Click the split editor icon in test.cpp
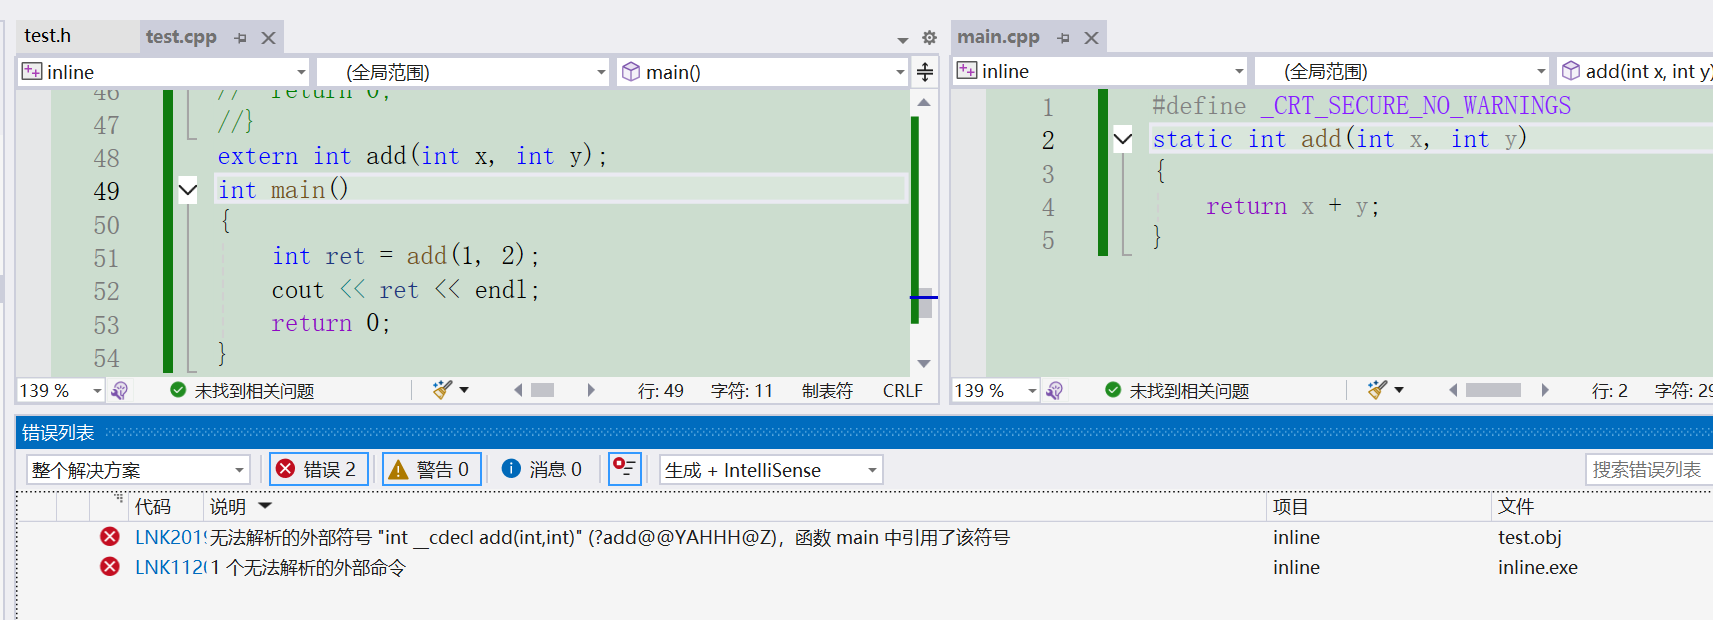 [x=925, y=72]
